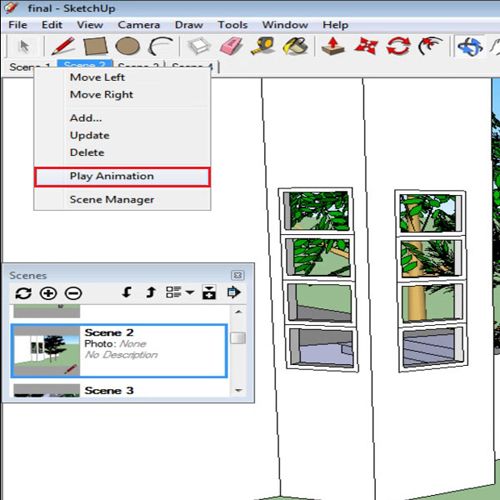This screenshot has height=500, width=500.
Task: Select the Move tool
Action: [x=366, y=46]
